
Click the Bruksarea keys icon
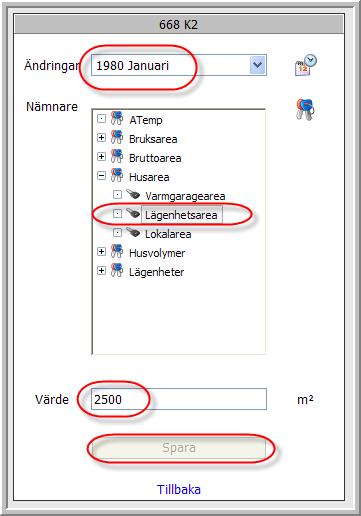tap(117, 137)
